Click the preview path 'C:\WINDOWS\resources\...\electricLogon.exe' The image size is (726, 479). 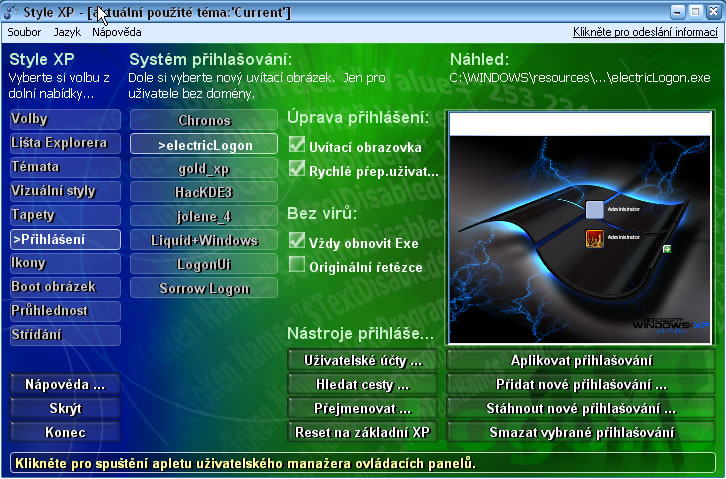coord(580,78)
